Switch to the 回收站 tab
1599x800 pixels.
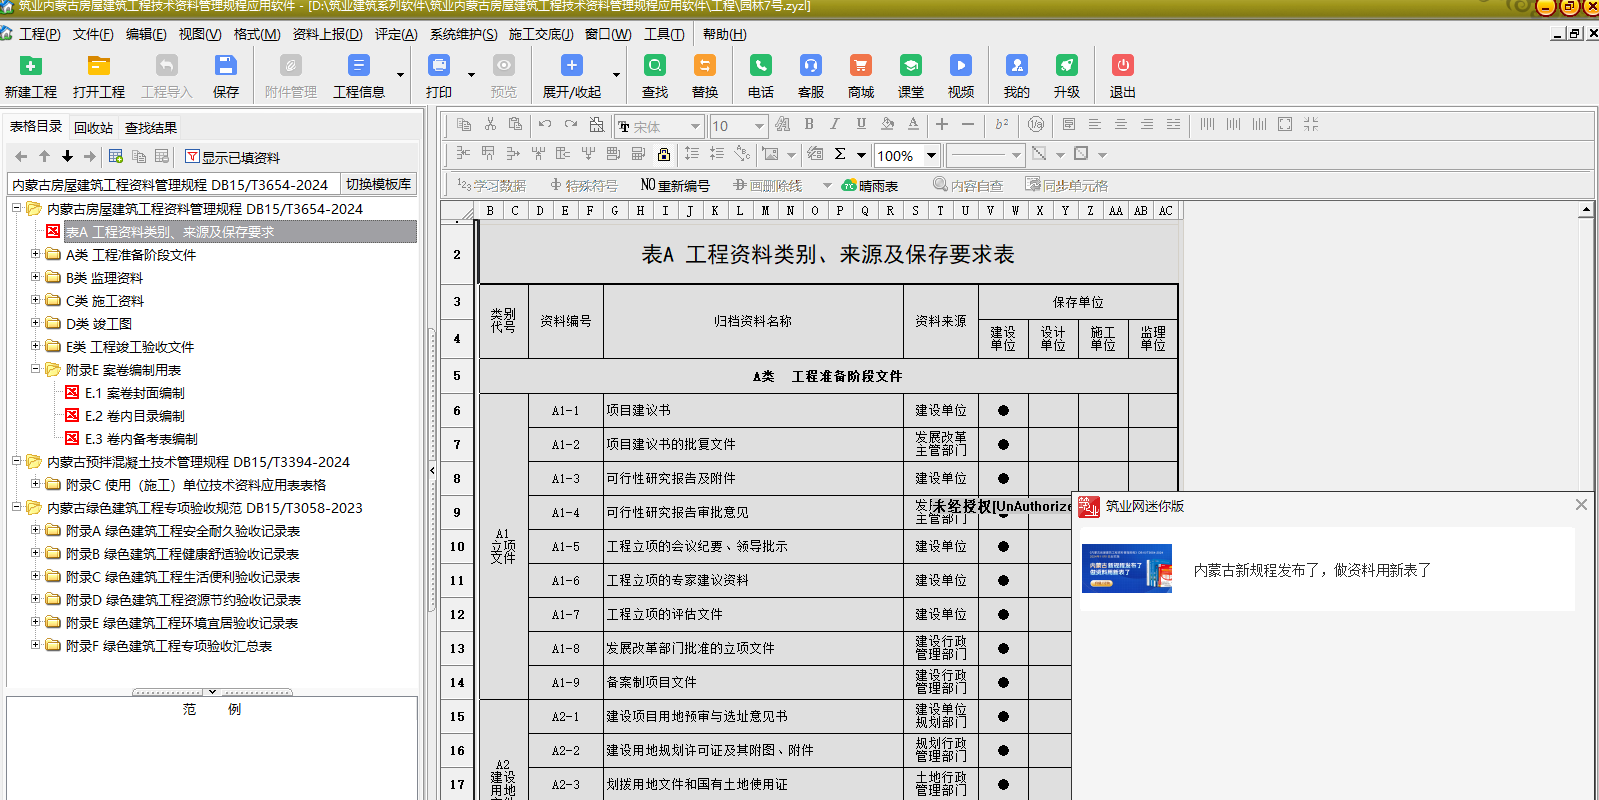coord(93,128)
